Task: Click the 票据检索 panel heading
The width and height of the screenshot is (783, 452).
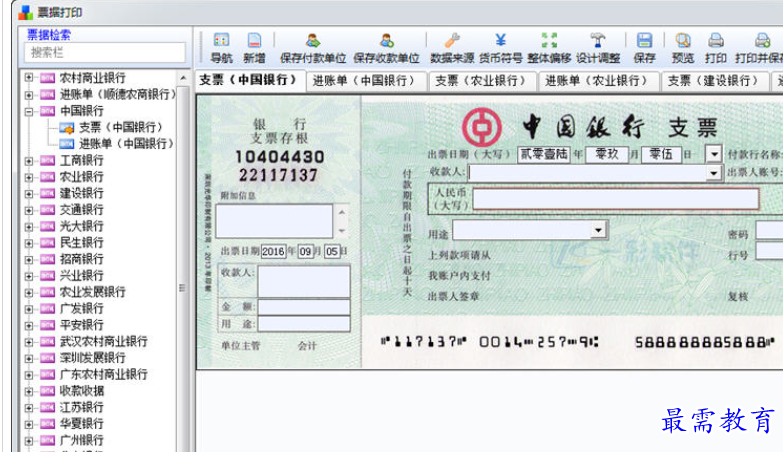Action: 48,34
